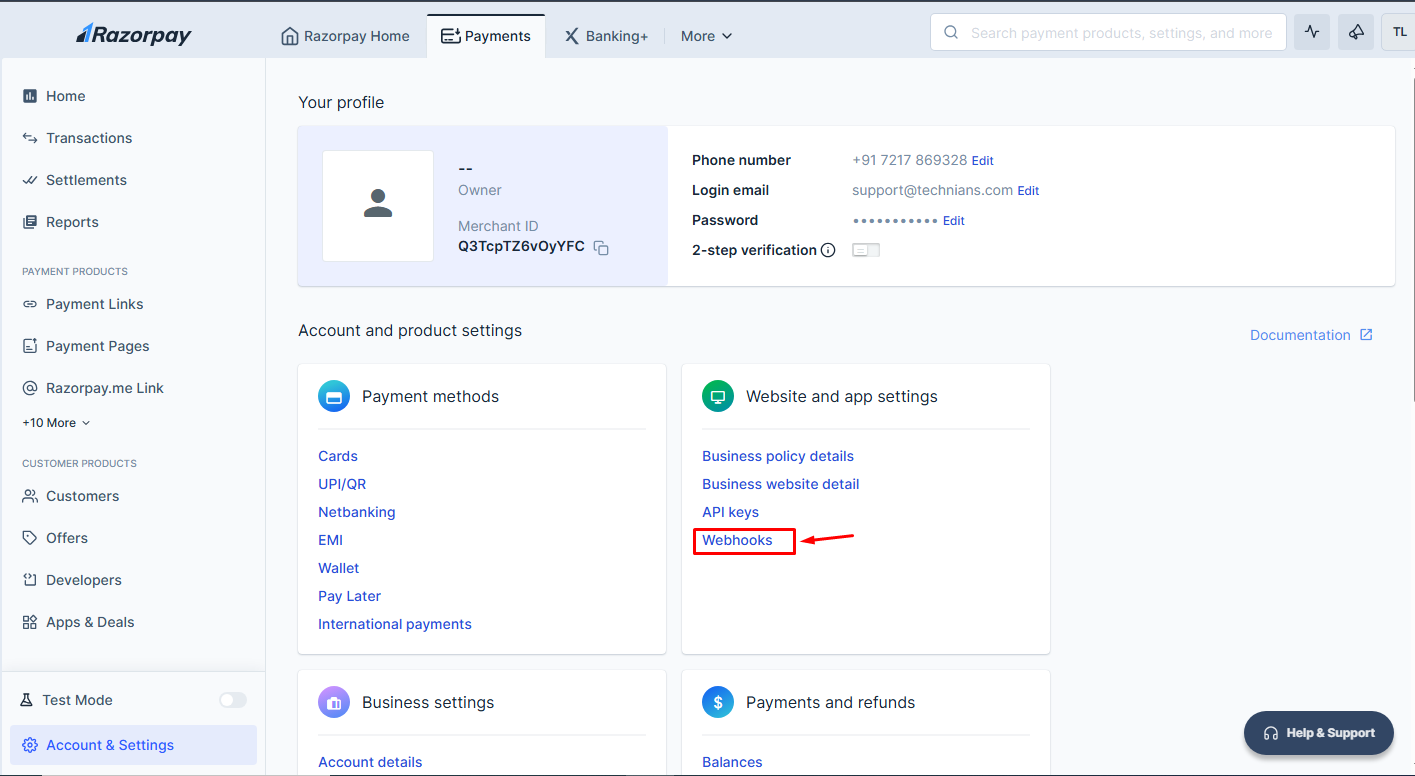Copy the Merchant ID with copy icon
The height and width of the screenshot is (776, 1415).
(601, 248)
